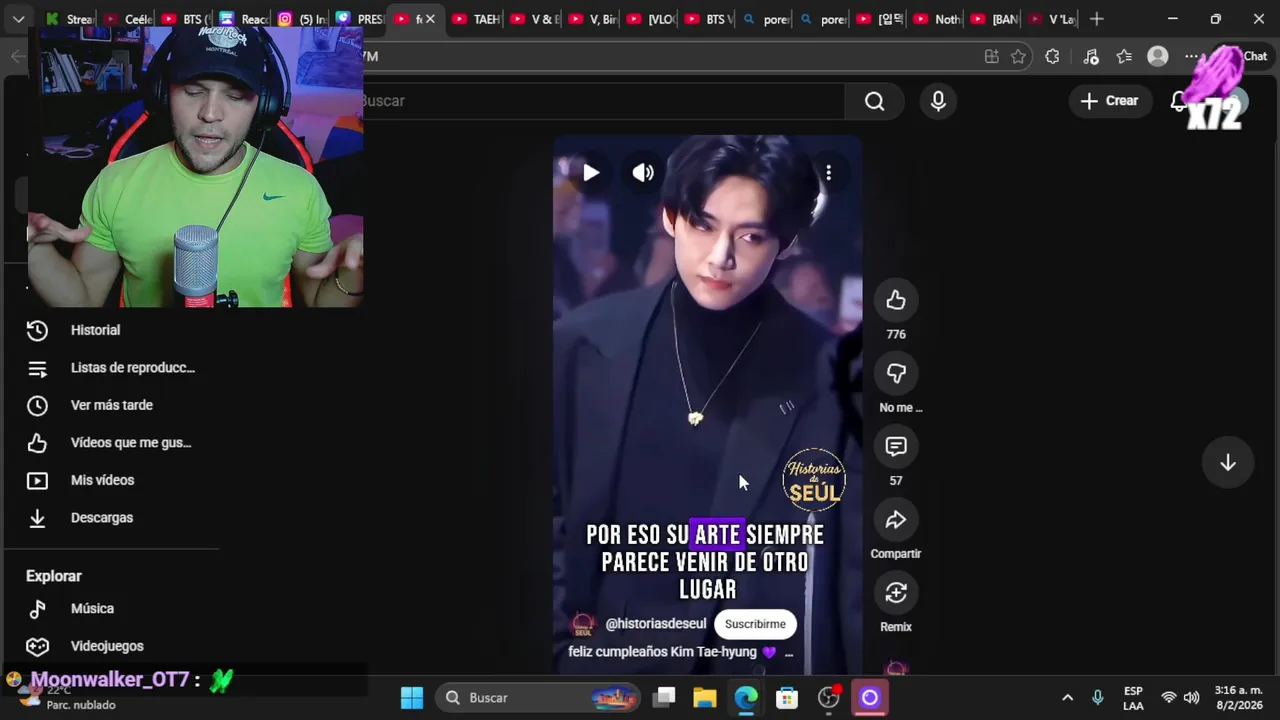Click the Compartir share arrow icon
Image resolution: width=1280 pixels, height=720 pixels.
896,519
